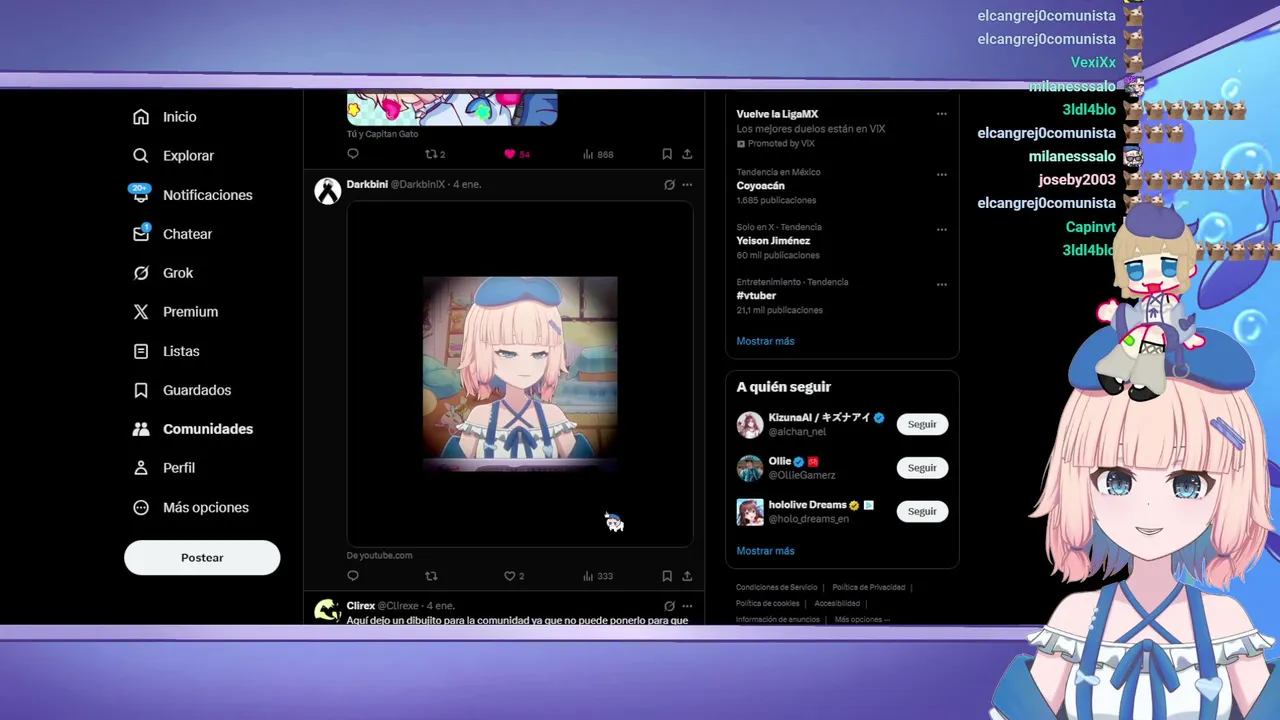Repost the Darkbini post
Image resolution: width=1280 pixels, height=720 pixels.
coord(431,576)
